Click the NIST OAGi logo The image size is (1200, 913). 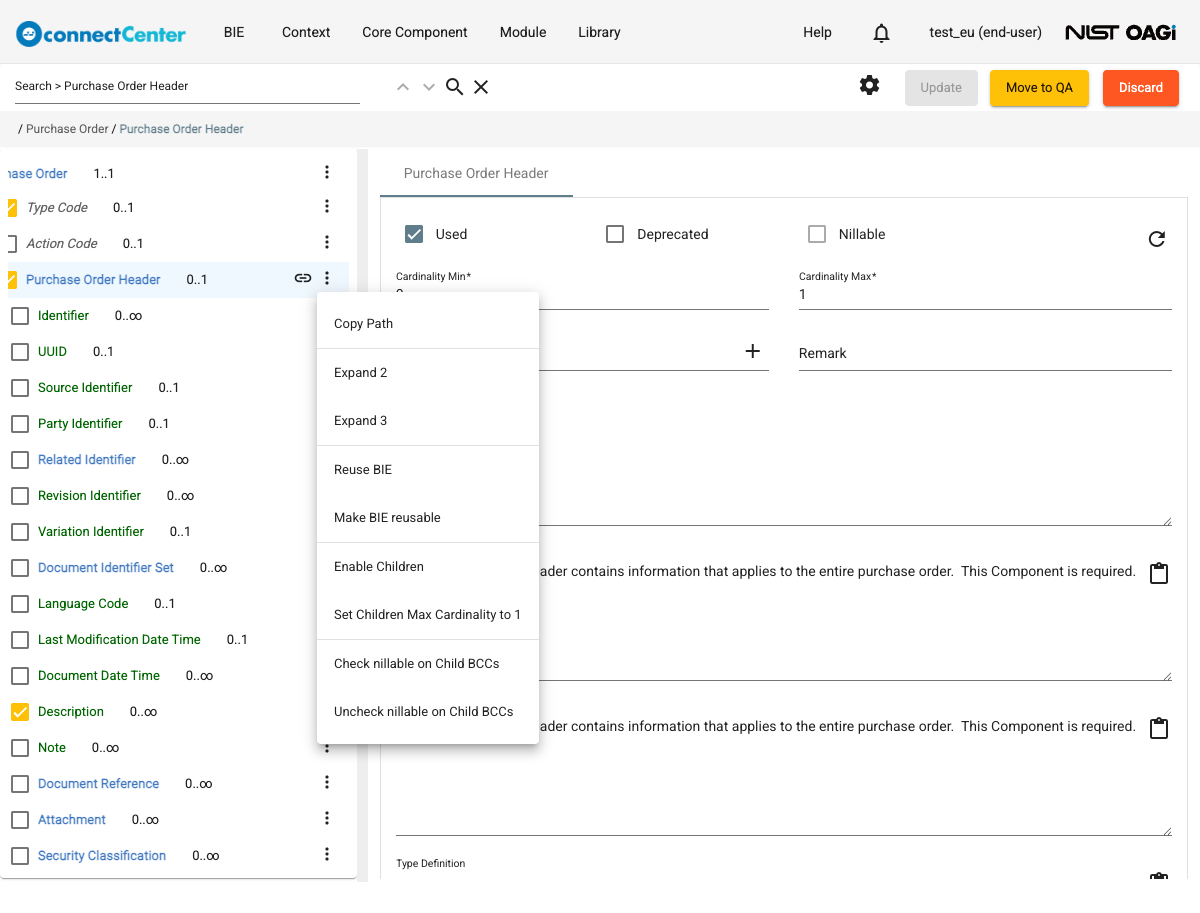point(1121,33)
